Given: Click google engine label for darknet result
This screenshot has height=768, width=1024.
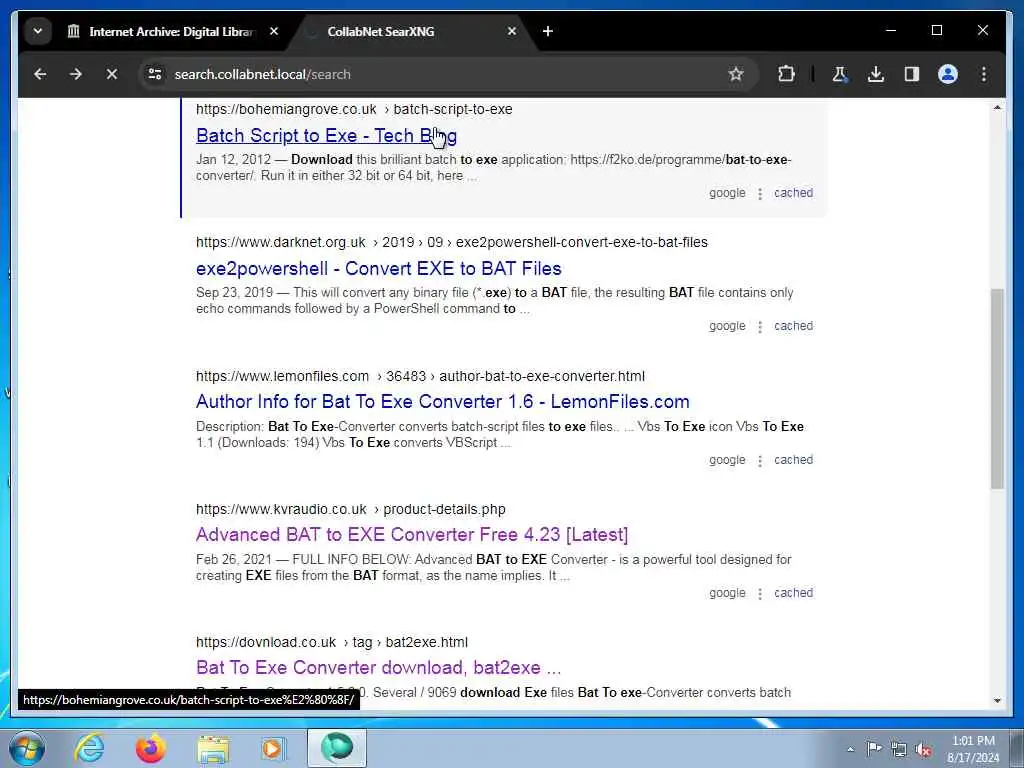Looking at the screenshot, I should coord(728,327).
